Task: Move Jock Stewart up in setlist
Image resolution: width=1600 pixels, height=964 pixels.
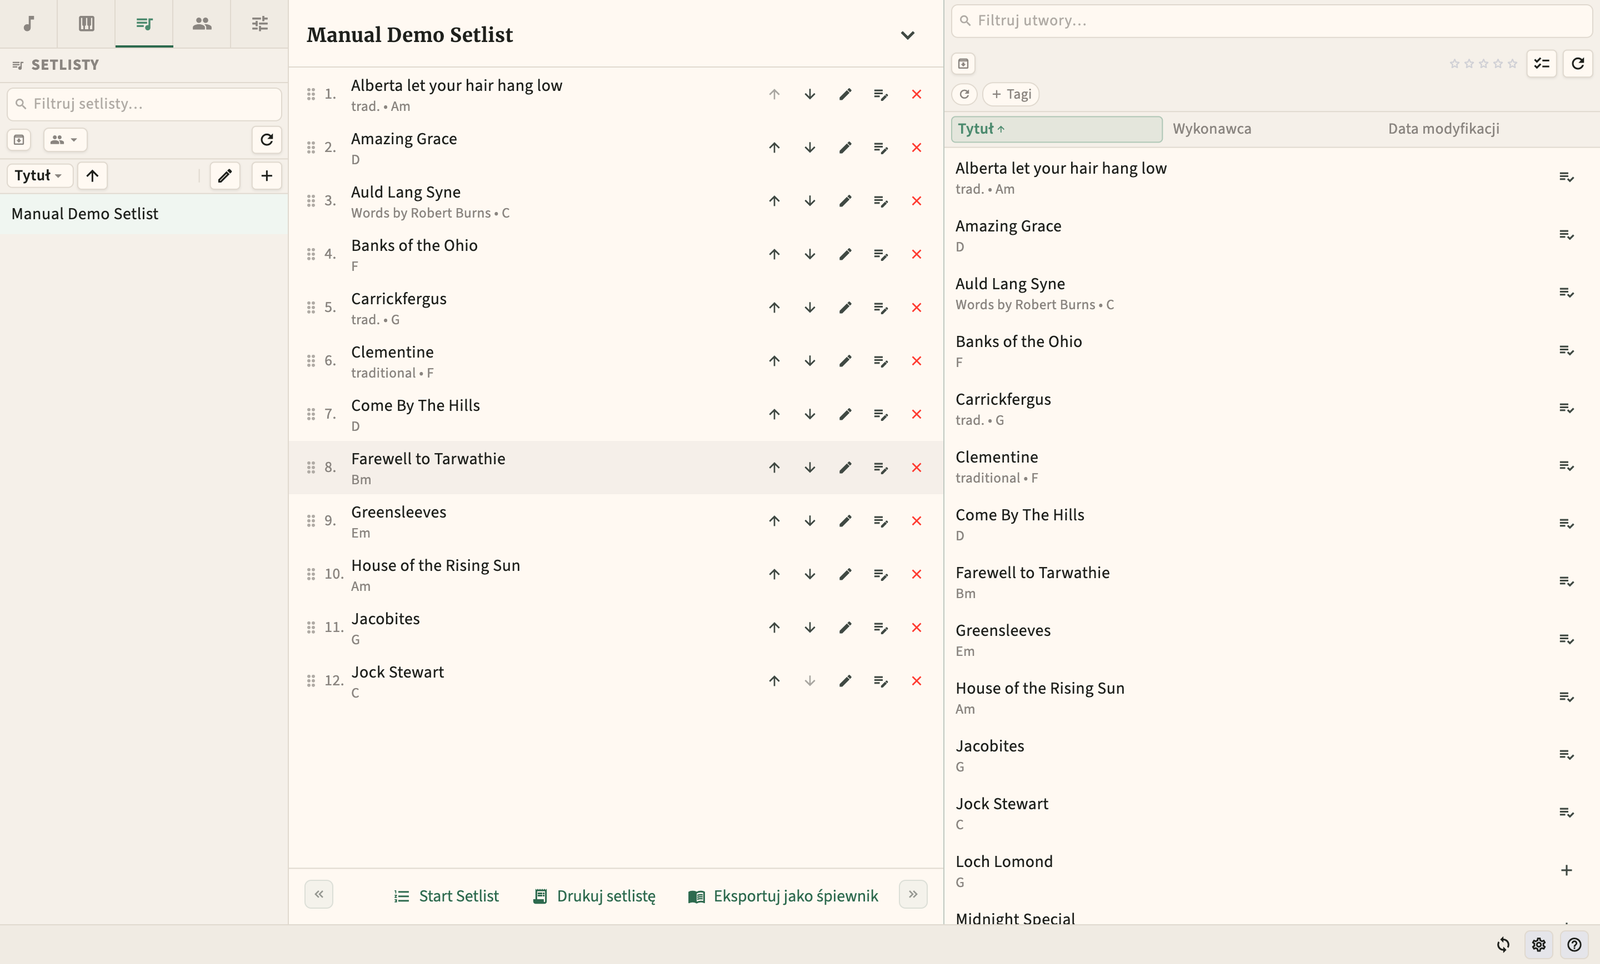Action: point(774,681)
